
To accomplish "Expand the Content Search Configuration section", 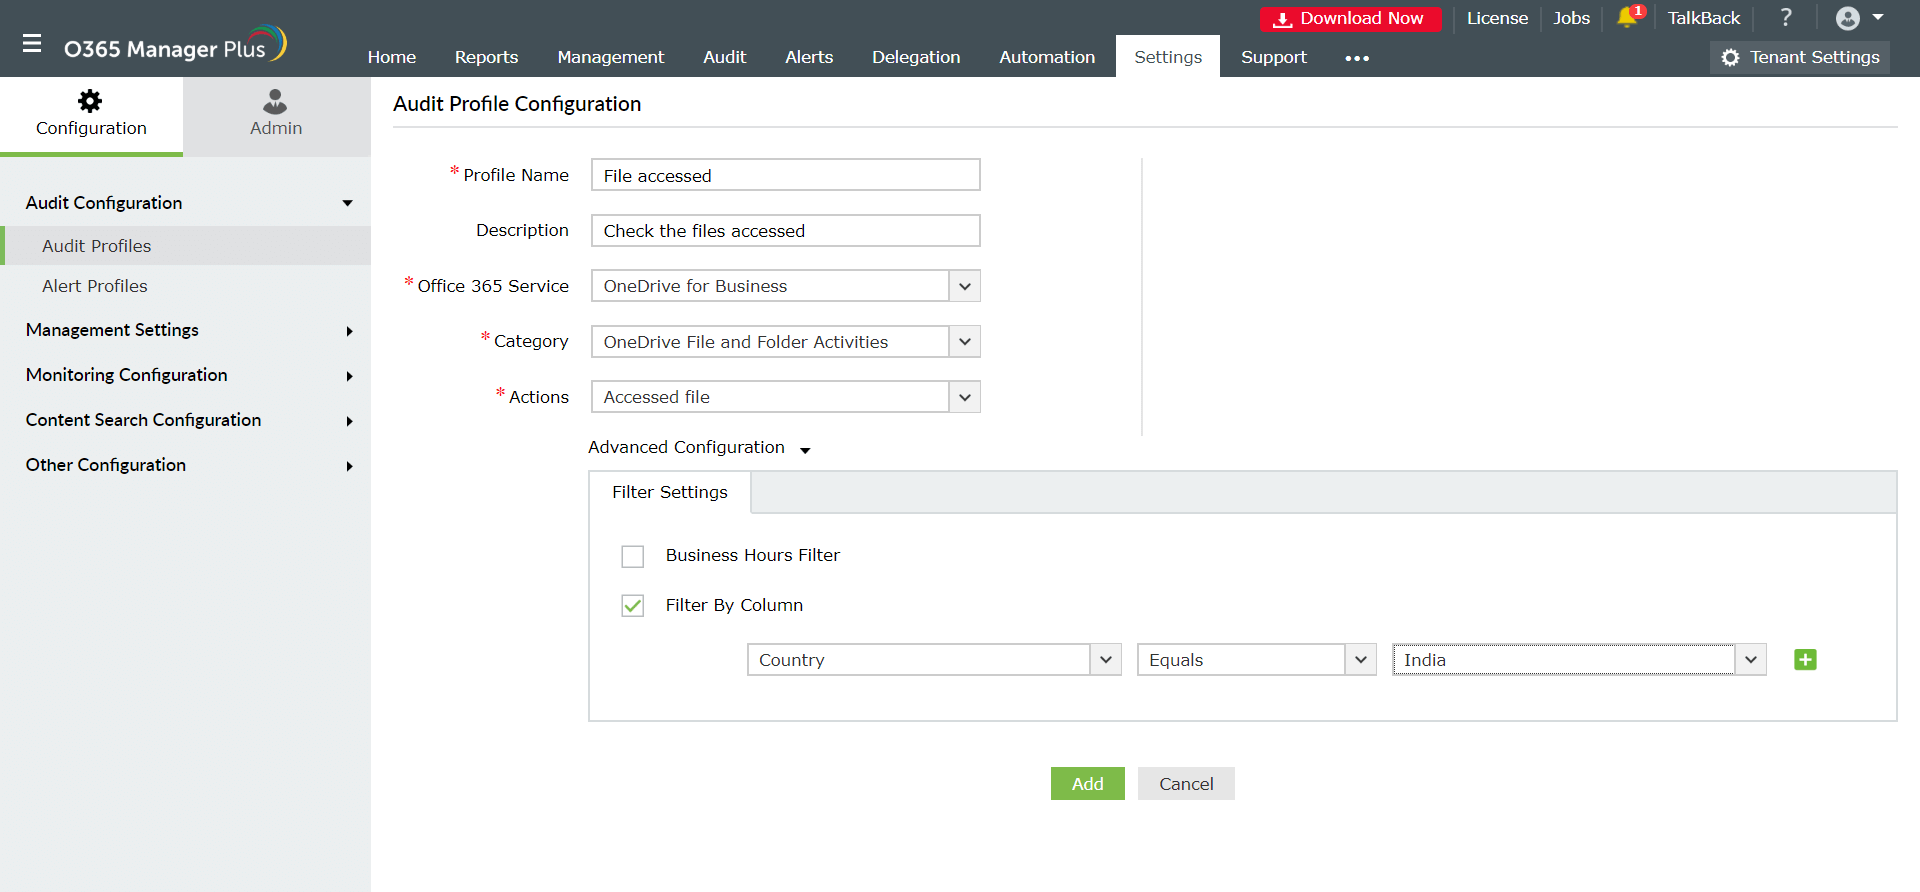I will tap(190, 420).
